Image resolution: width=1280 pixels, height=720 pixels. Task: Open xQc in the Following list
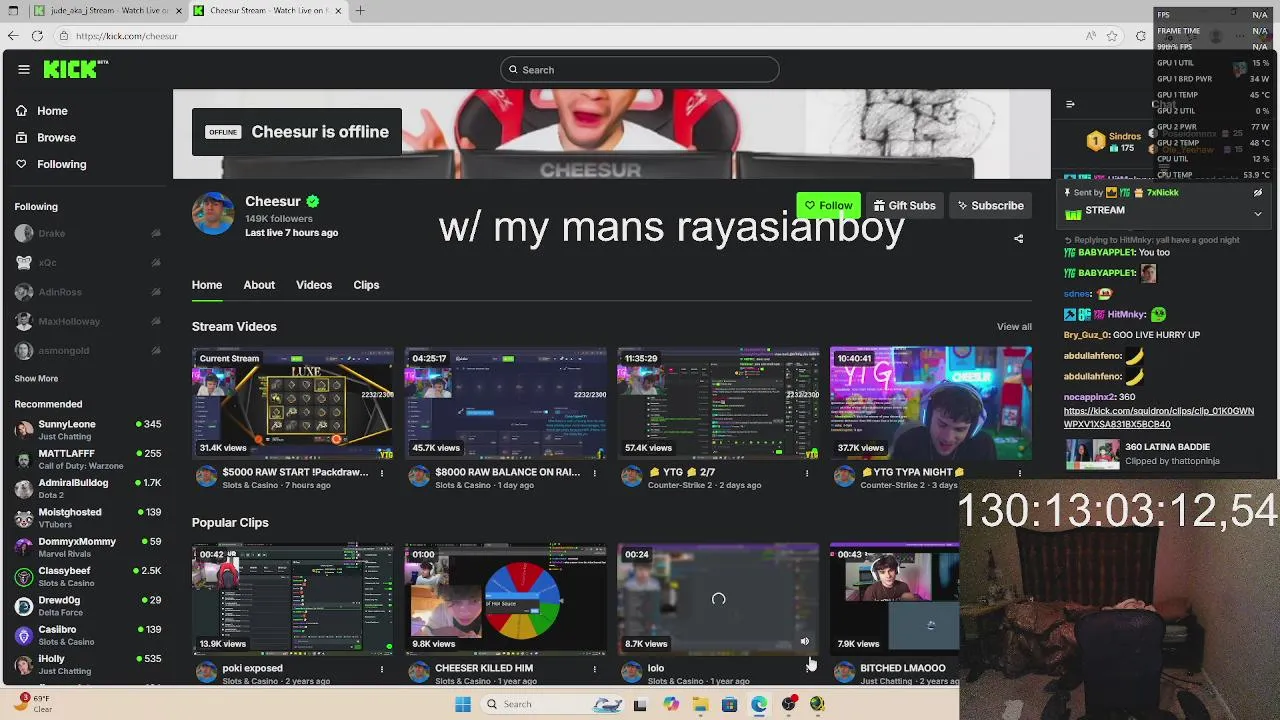[x=88, y=263]
